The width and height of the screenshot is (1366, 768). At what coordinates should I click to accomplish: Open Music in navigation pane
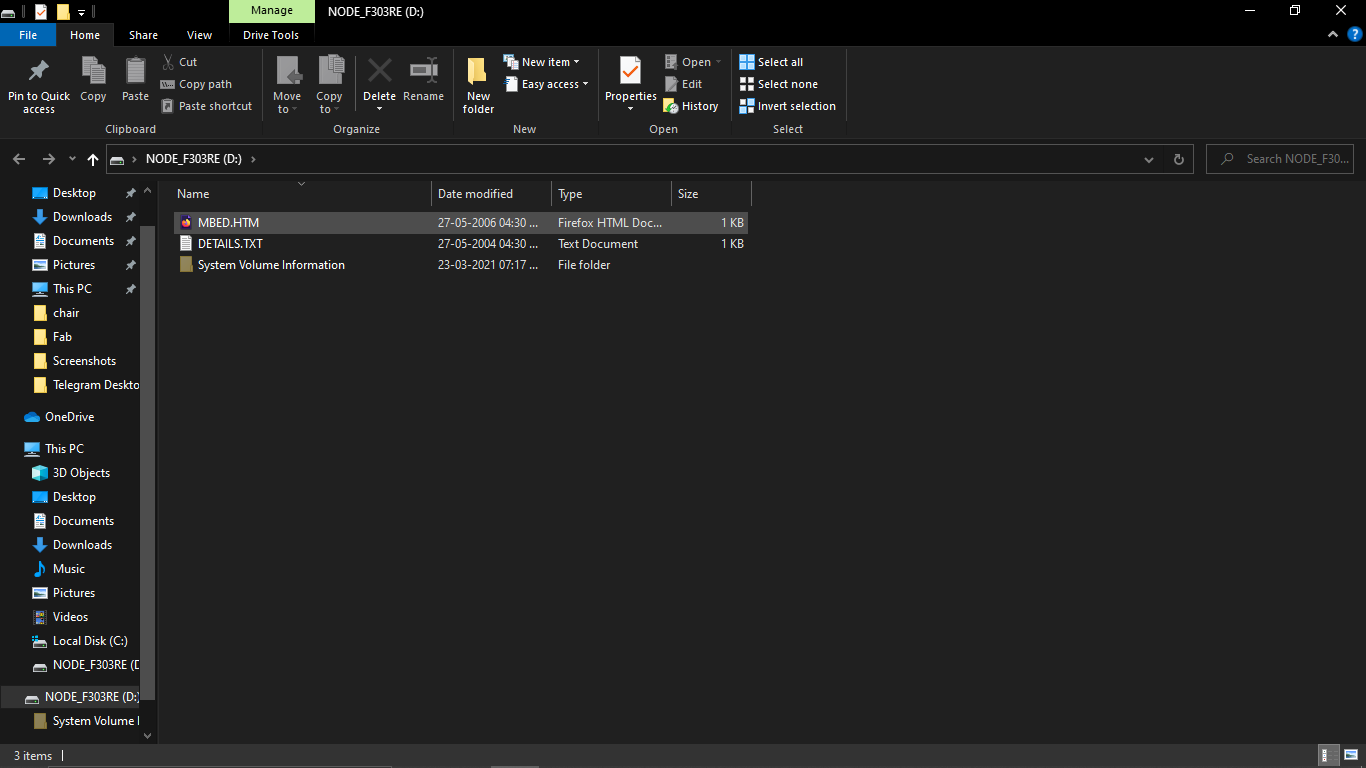(x=68, y=569)
